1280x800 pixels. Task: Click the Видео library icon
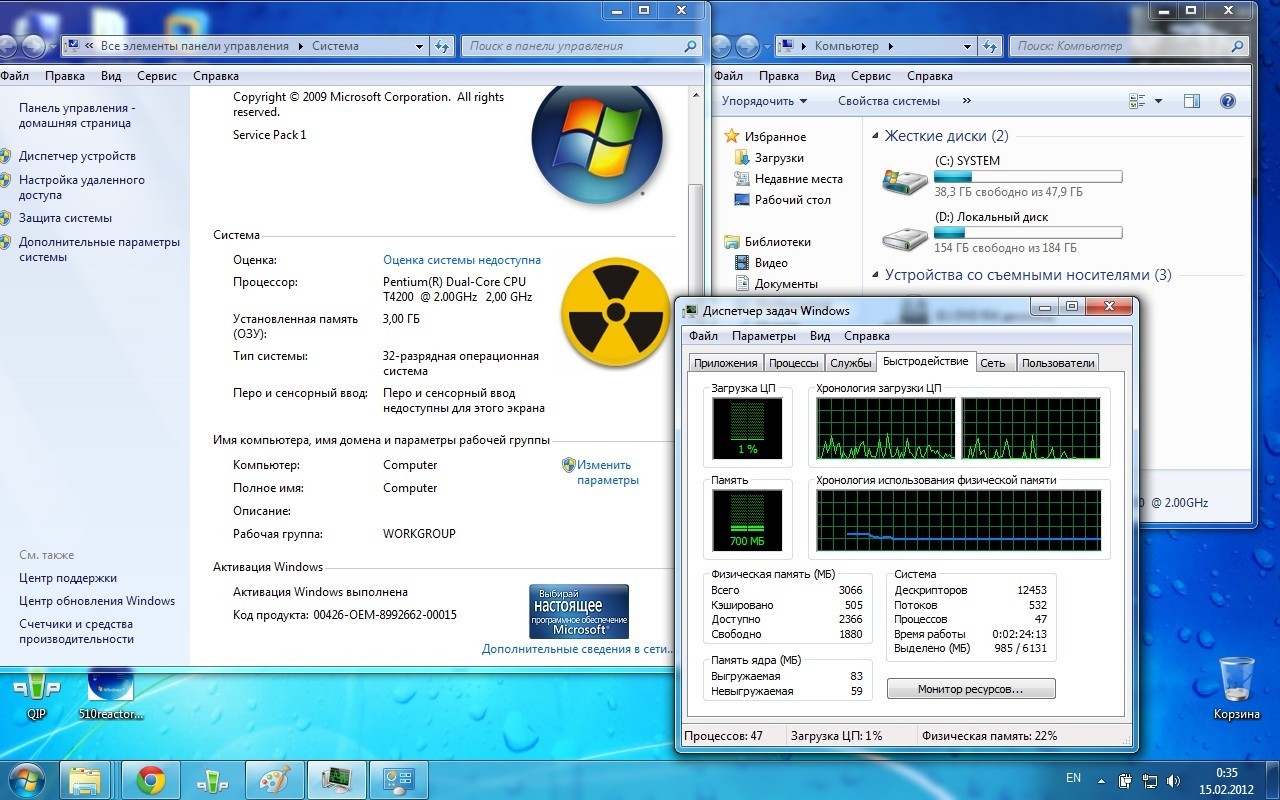coord(742,263)
